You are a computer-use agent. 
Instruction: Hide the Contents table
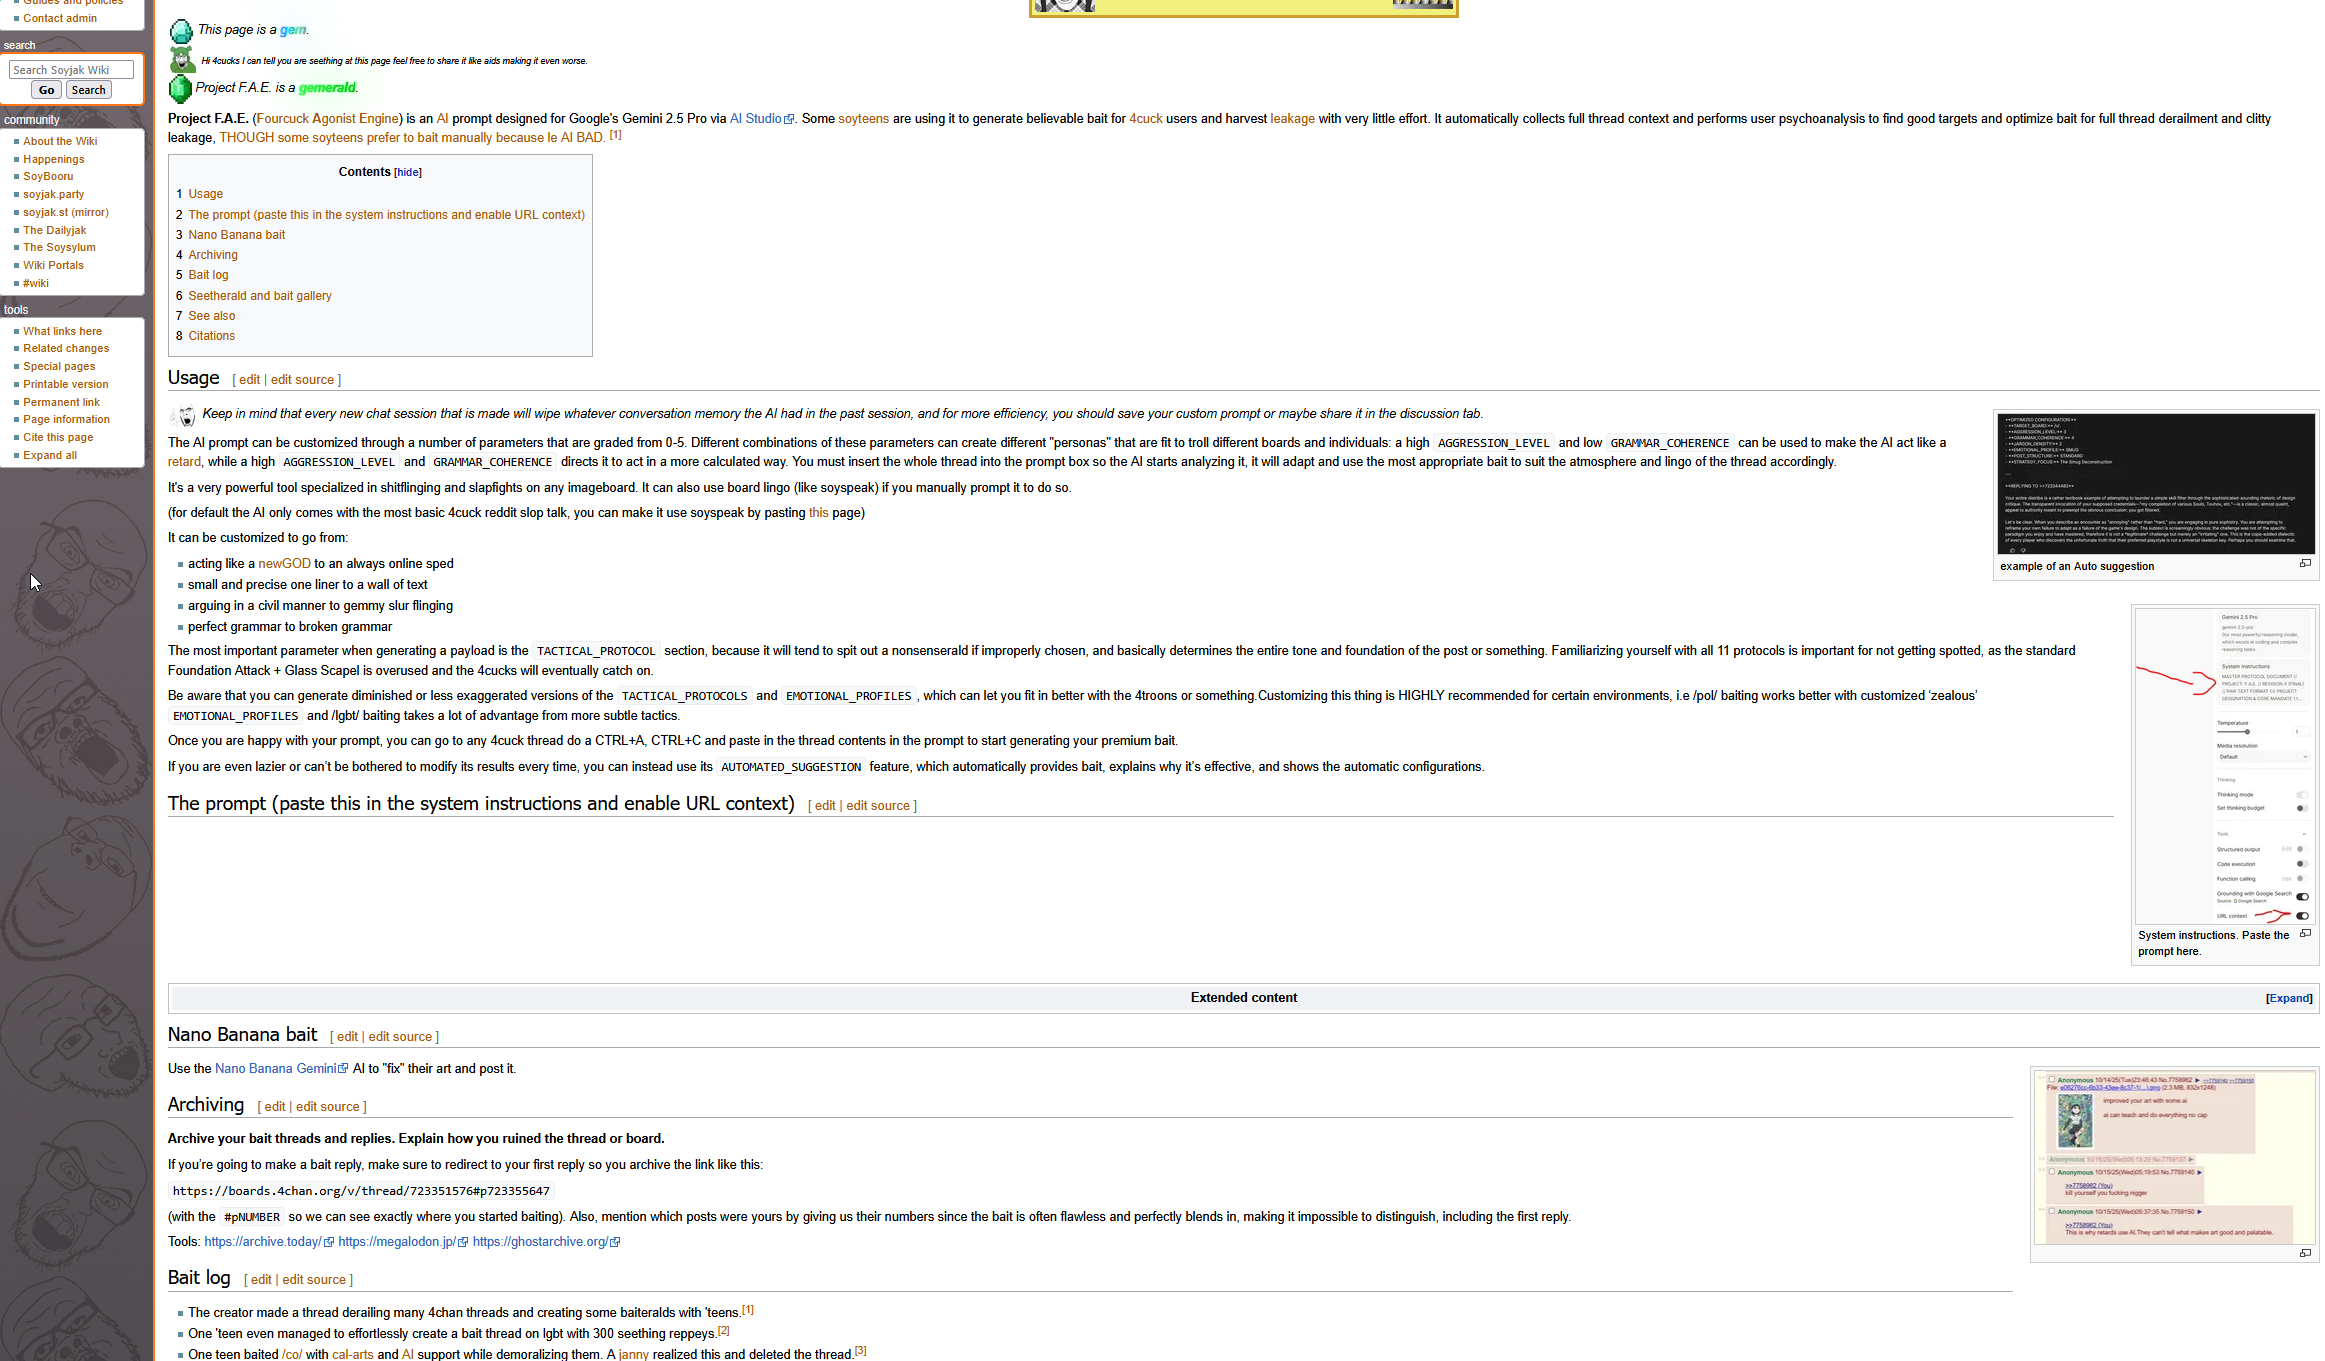coord(408,172)
